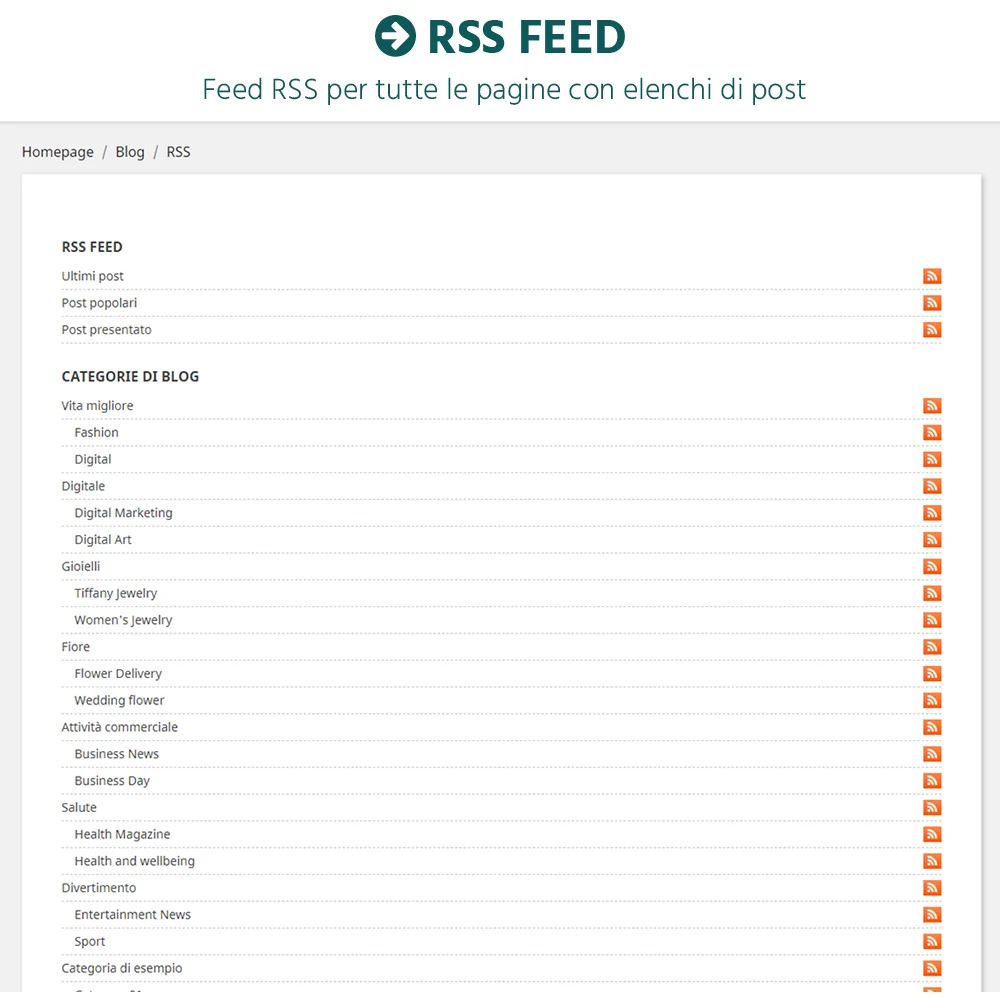Open the Entertainment News category

tap(132, 915)
